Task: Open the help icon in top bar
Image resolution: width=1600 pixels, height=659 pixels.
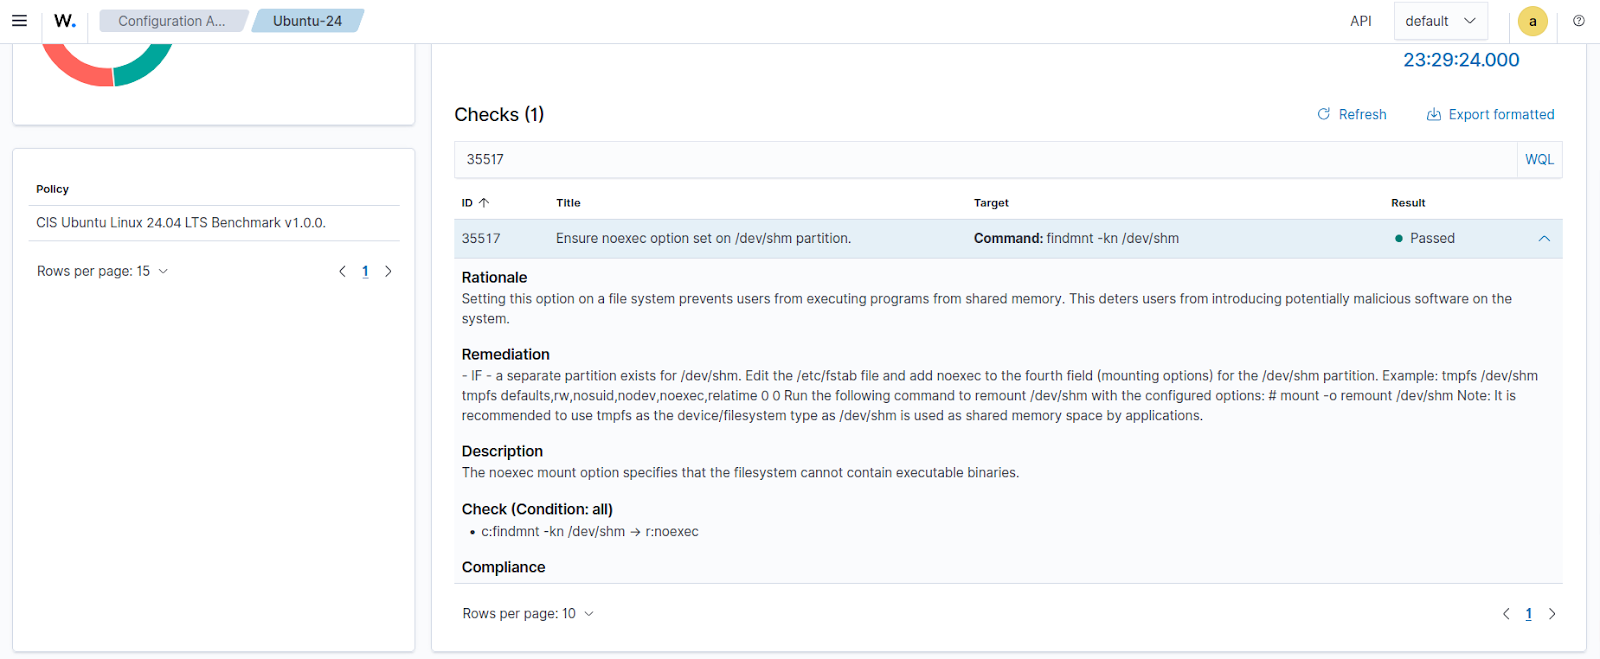Action: (x=1579, y=21)
